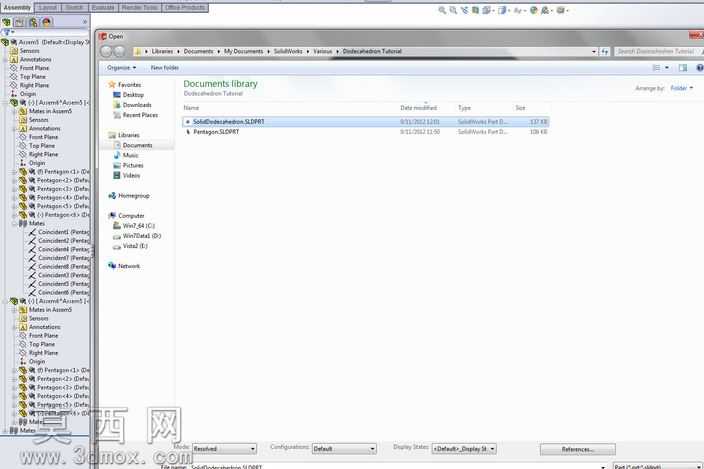Viewport: 704px width, 469px height.
Task: Click the Section View icon
Action: (x=475, y=10)
